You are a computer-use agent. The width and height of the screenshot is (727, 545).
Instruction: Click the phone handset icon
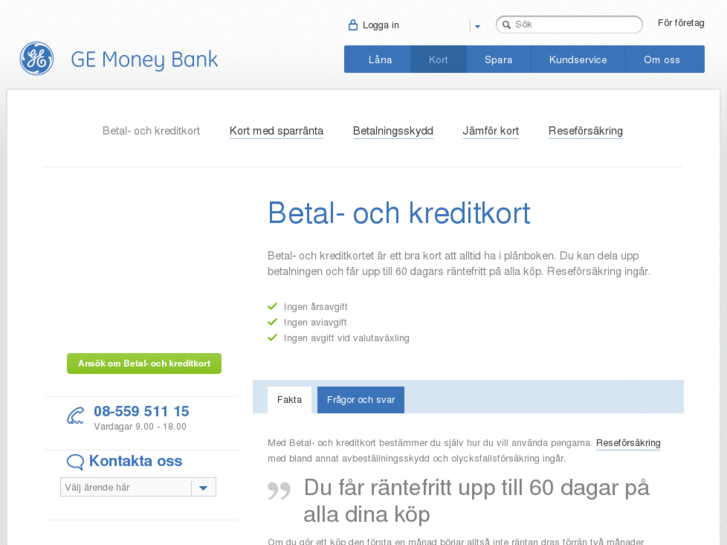pos(75,416)
